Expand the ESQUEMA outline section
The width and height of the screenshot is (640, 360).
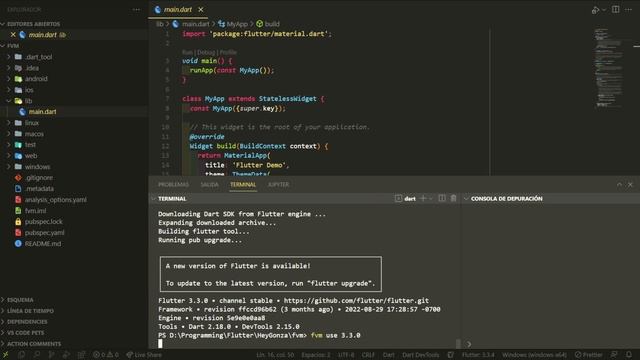[20, 300]
